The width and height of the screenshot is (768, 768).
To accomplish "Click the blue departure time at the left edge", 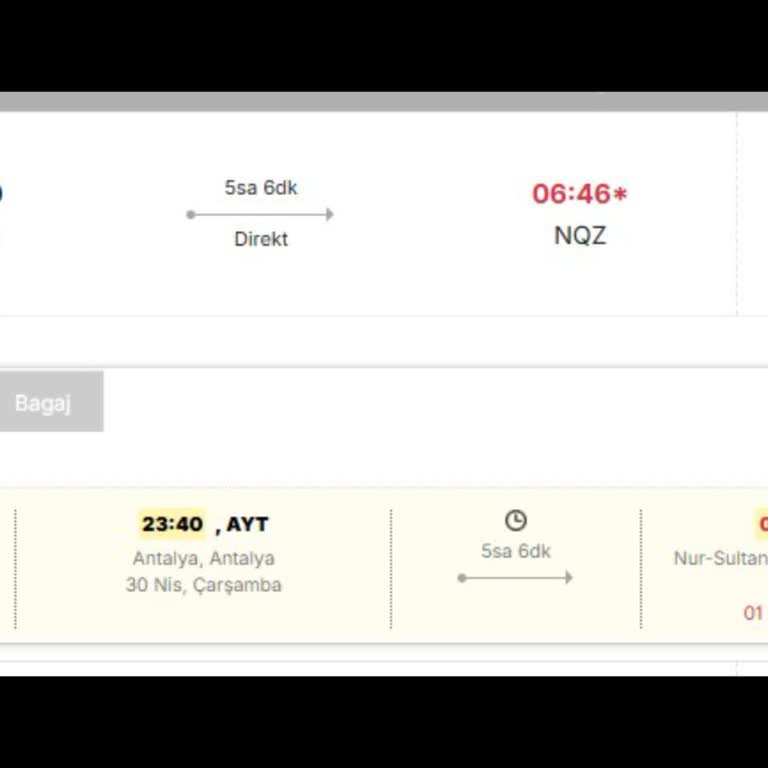I will click(1, 193).
